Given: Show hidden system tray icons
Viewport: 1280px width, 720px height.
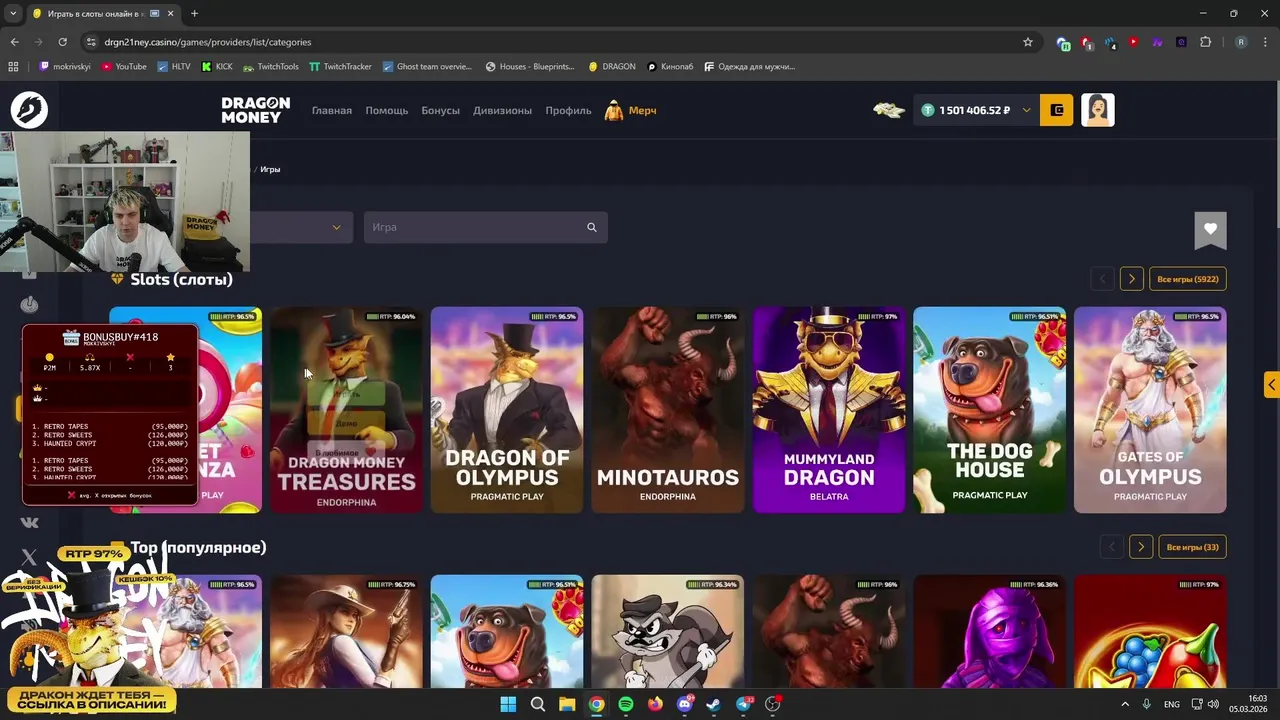Looking at the screenshot, I should click(1125, 704).
